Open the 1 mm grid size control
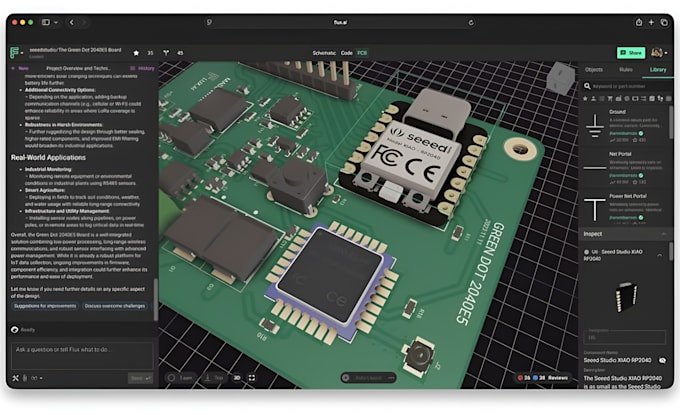Image resolution: width=680 pixels, height=415 pixels. point(180,378)
